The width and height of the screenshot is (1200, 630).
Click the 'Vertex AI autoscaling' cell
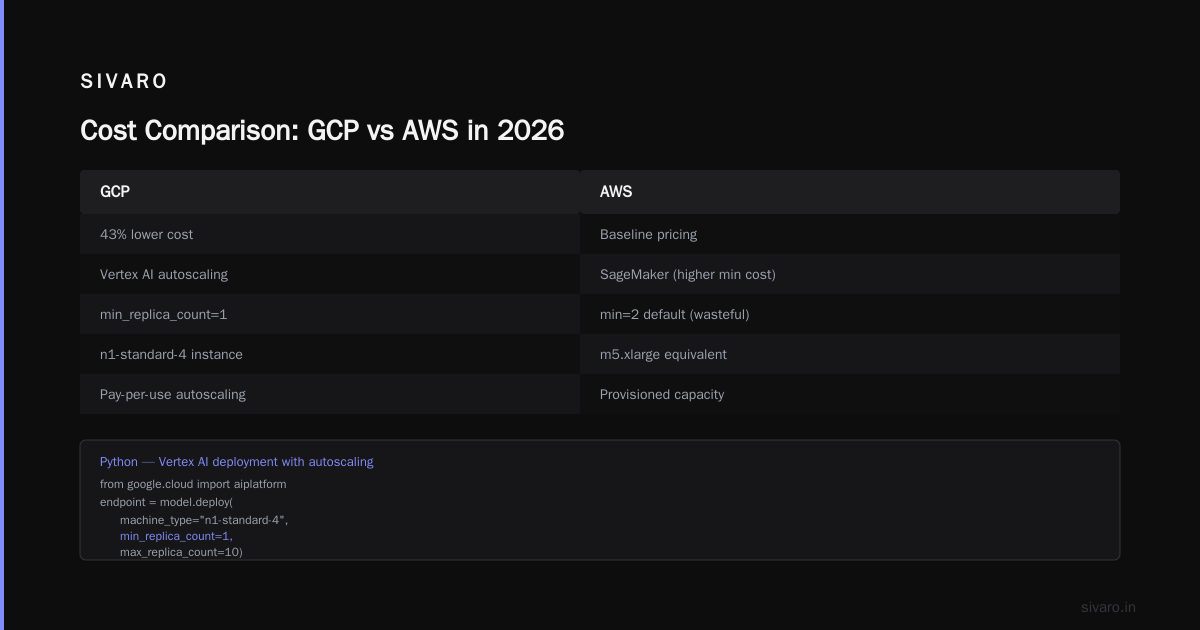pos(330,274)
